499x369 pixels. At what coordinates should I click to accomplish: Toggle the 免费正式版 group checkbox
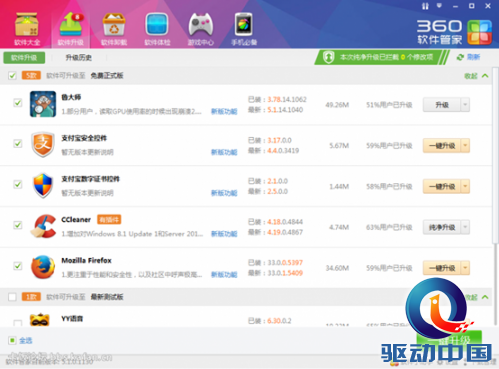12,76
